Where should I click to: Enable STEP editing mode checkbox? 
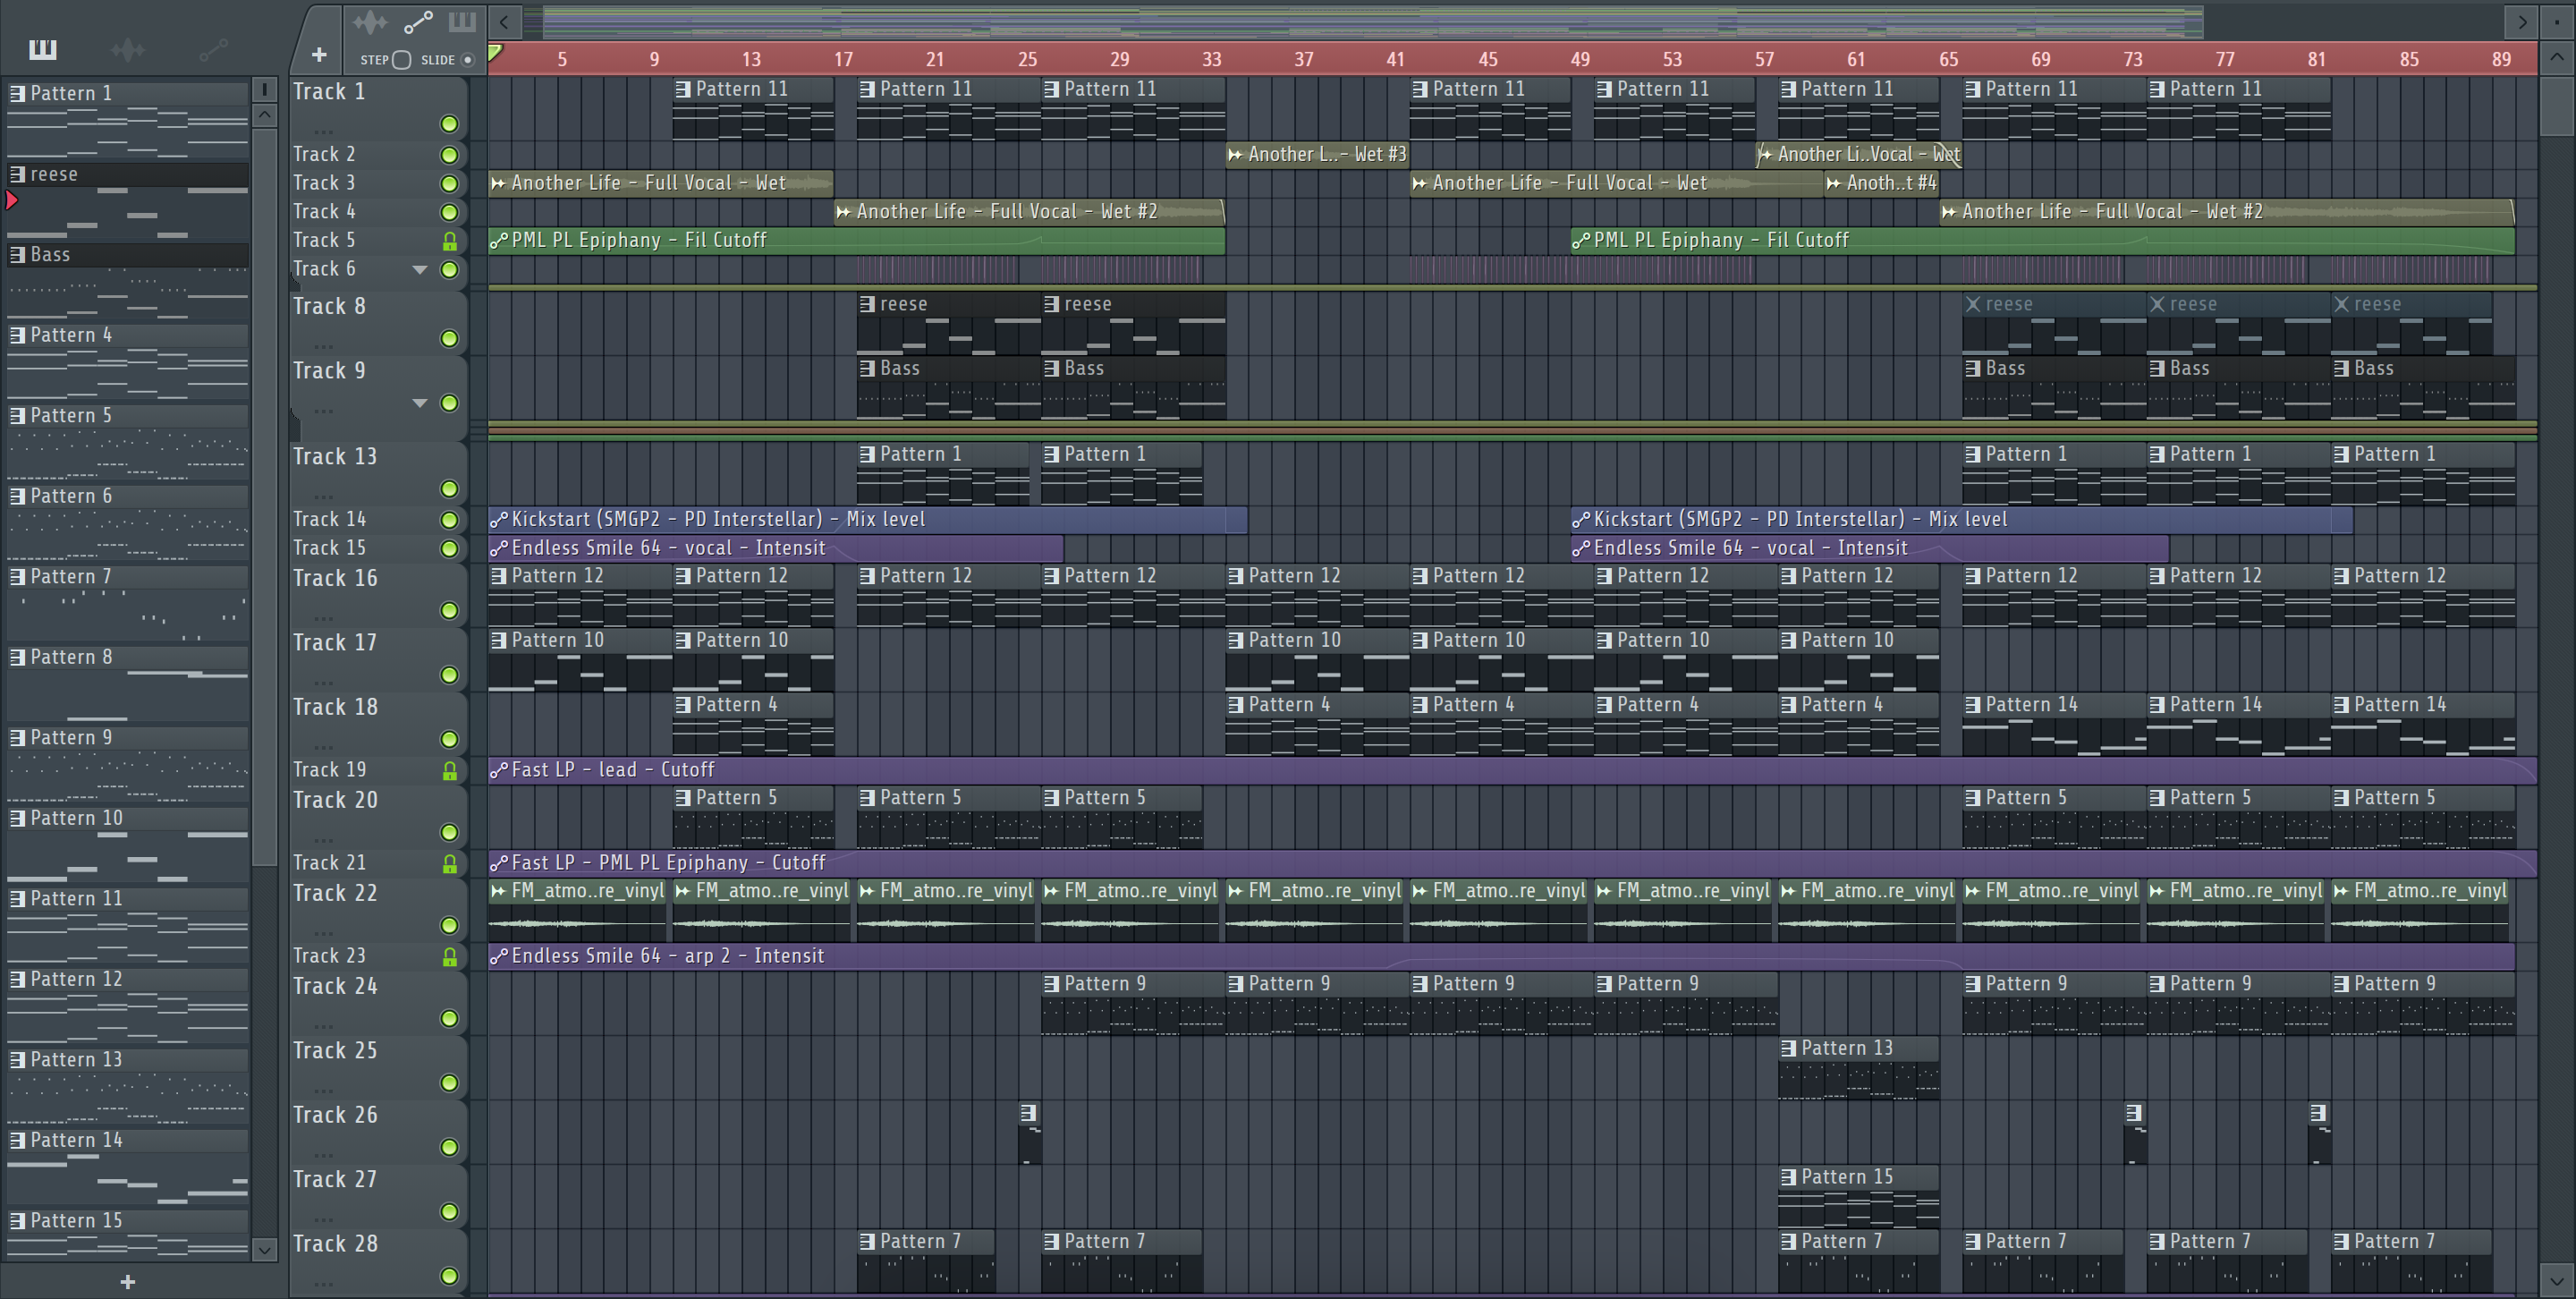(x=402, y=60)
